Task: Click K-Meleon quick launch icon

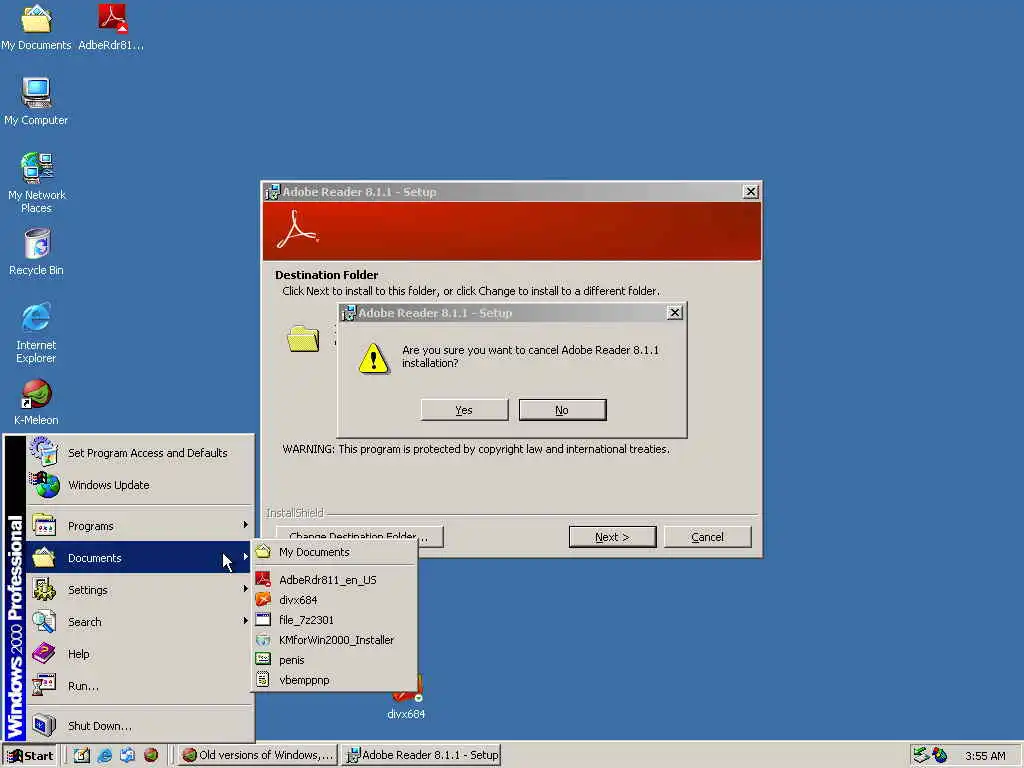Action: [151, 755]
